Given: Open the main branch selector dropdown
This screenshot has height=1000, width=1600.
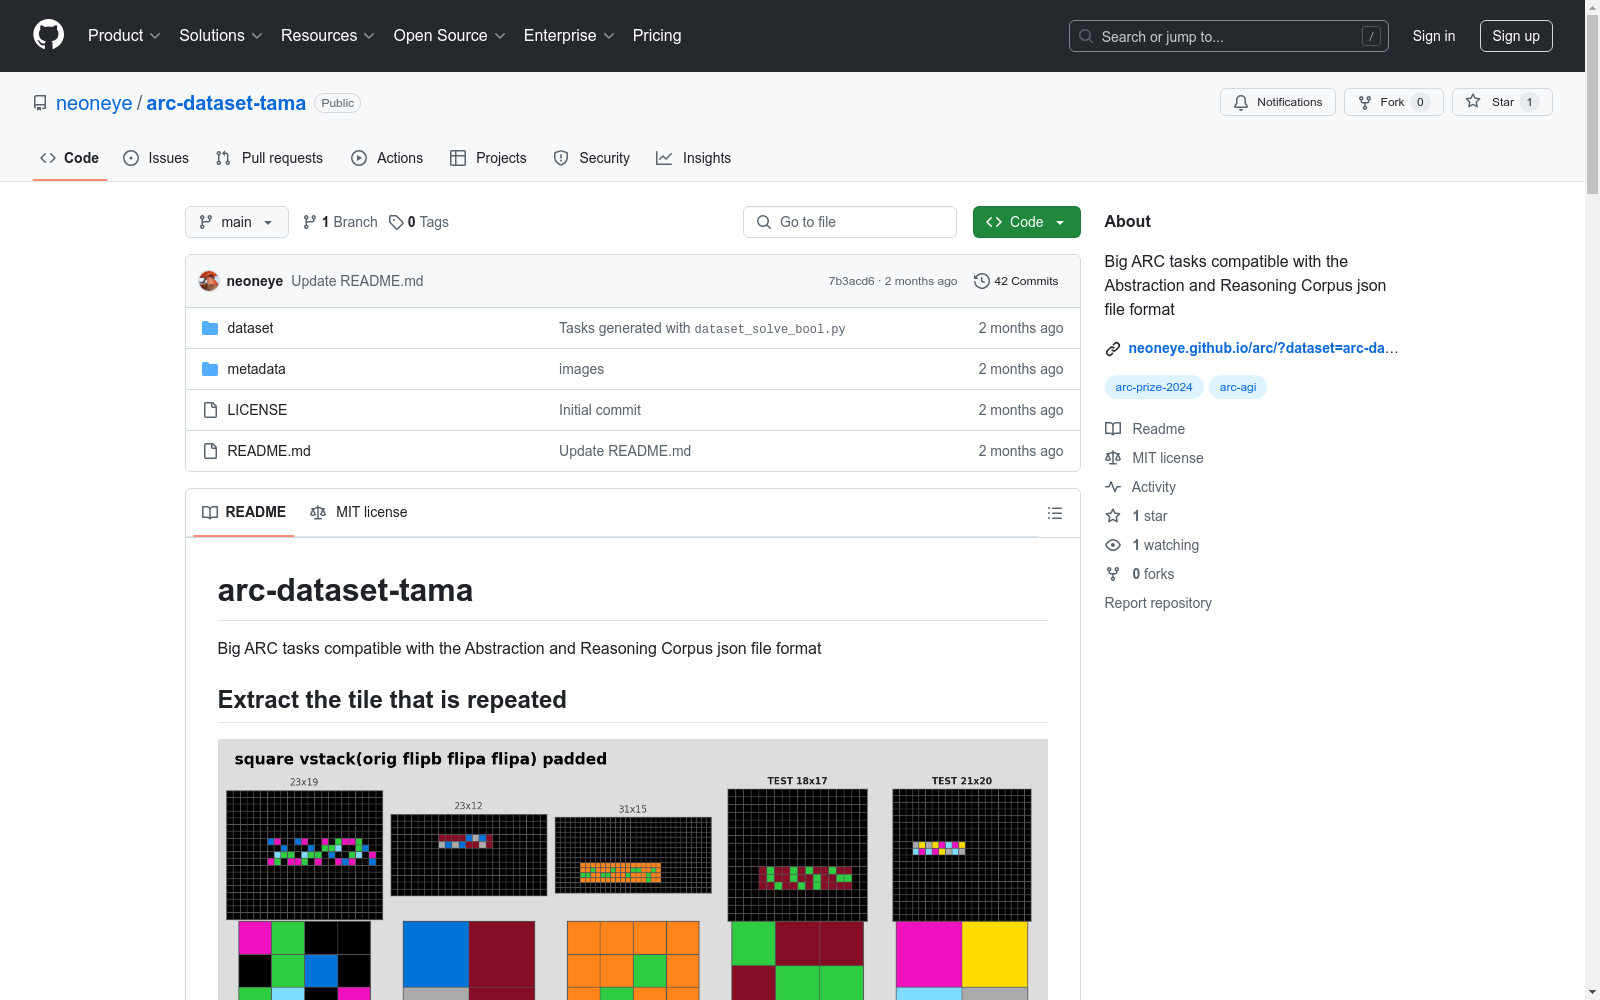Looking at the screenshot, I should (237, 222).
